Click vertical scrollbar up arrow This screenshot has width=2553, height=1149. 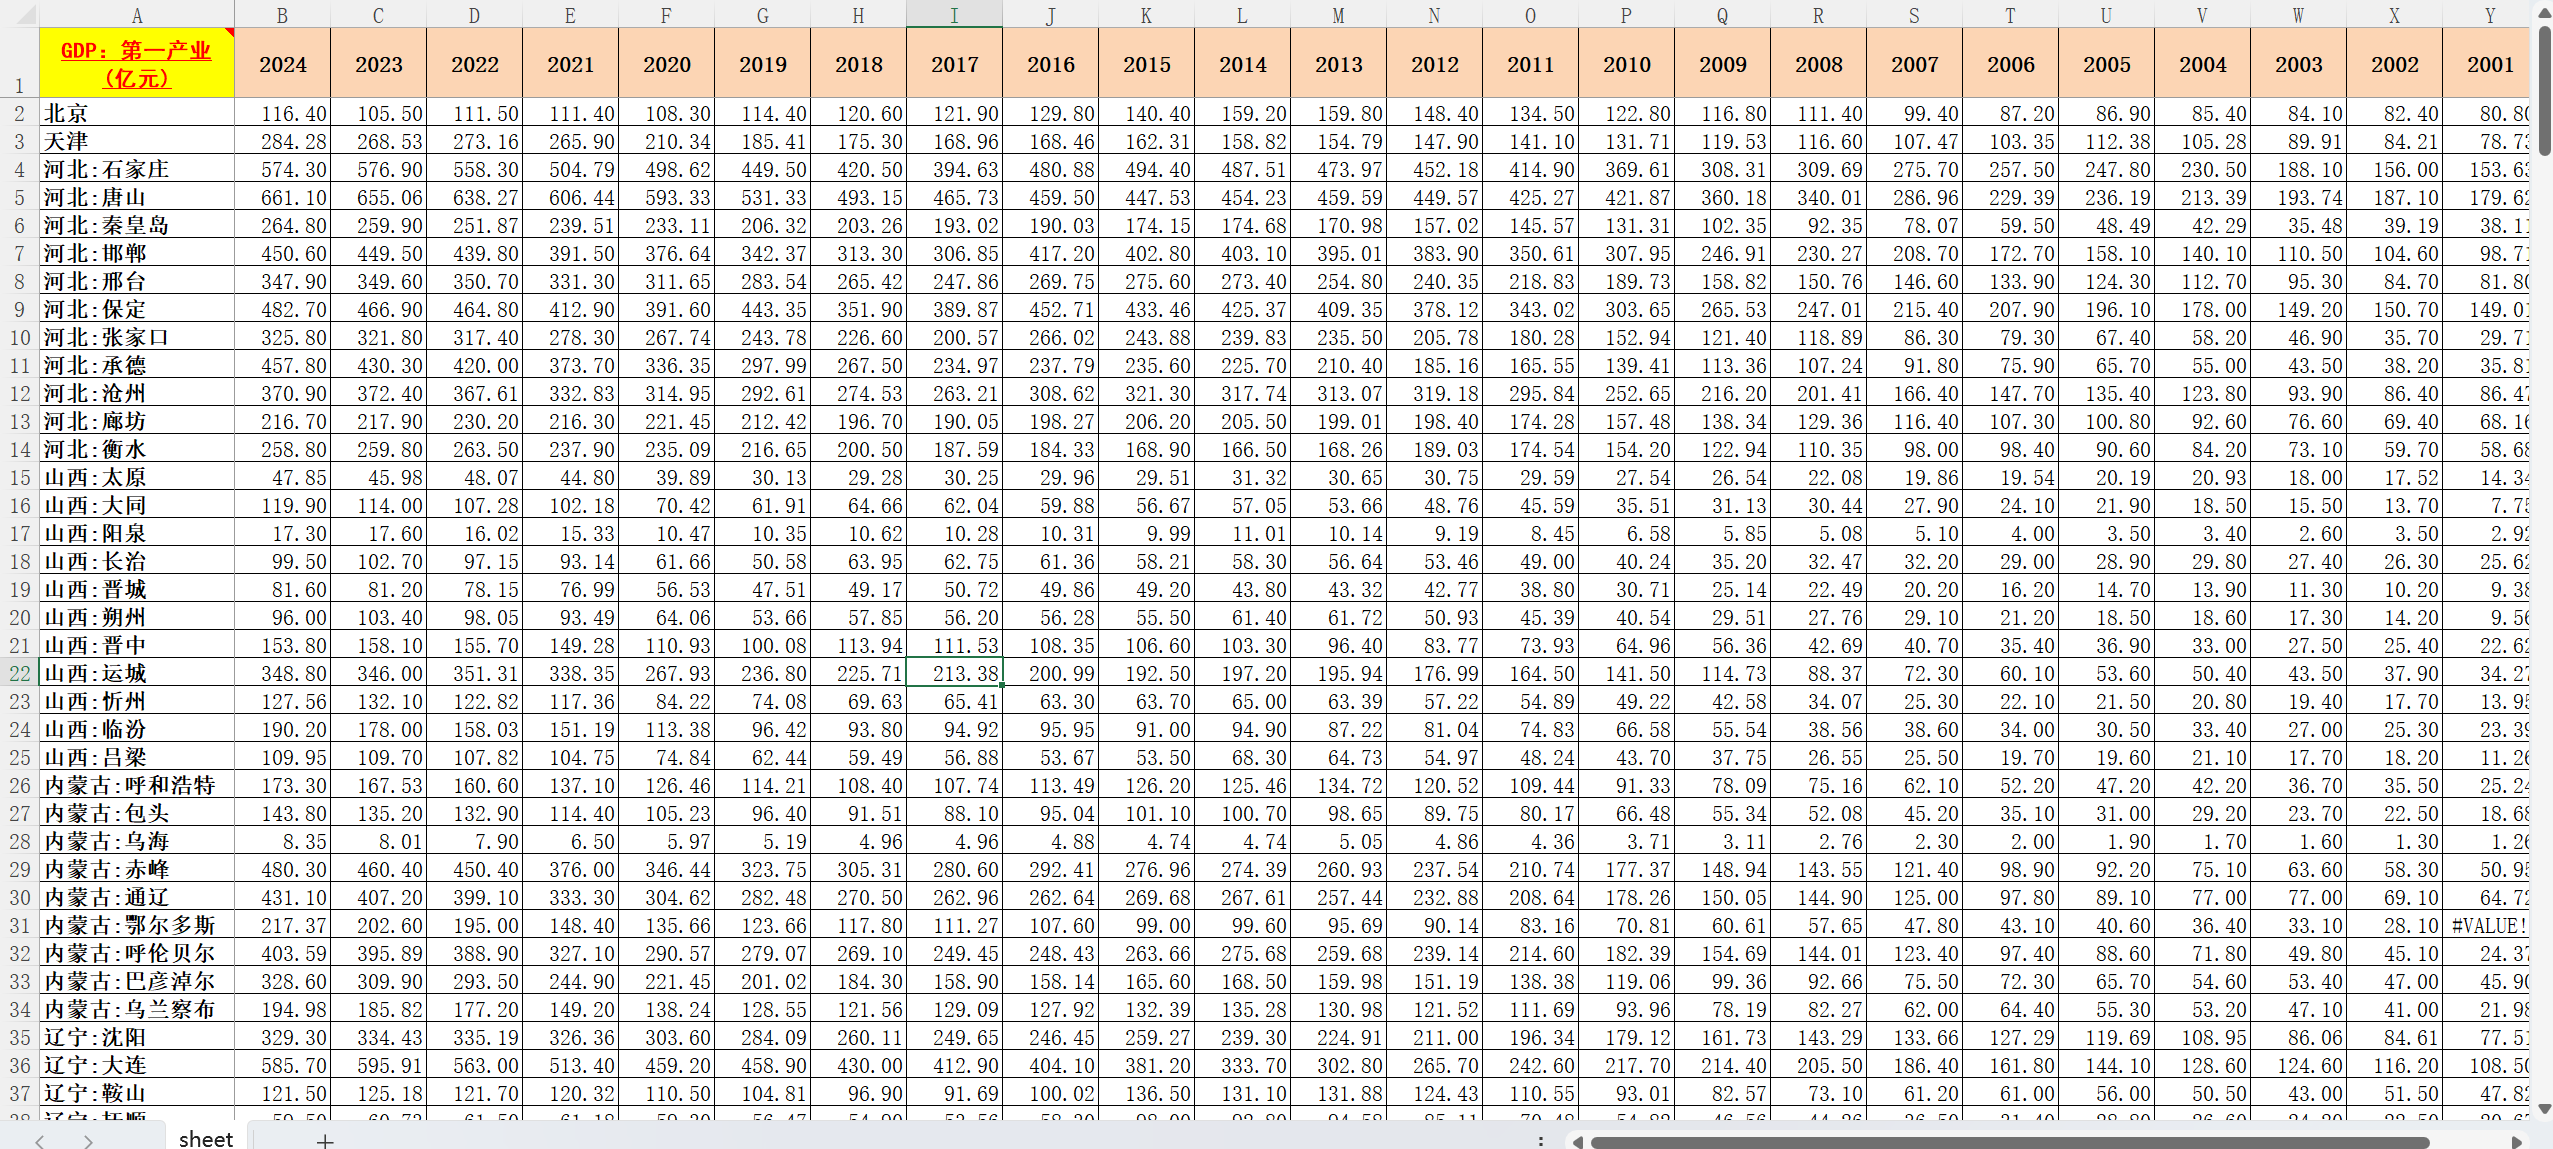[x=2544, y=12]
